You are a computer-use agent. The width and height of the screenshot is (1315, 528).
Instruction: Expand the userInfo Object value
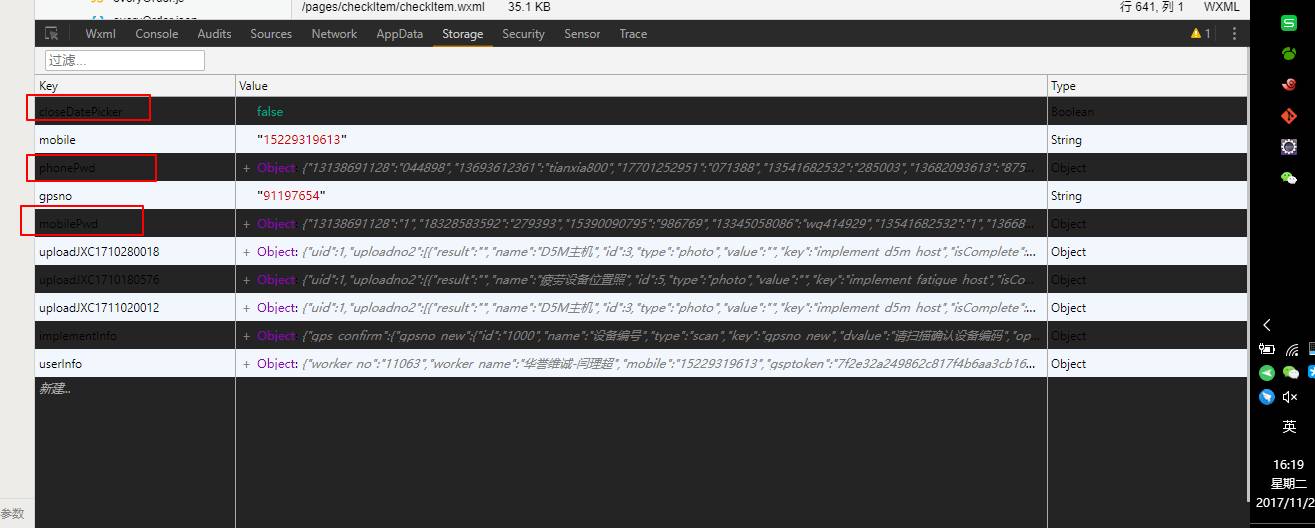[246, 364]
